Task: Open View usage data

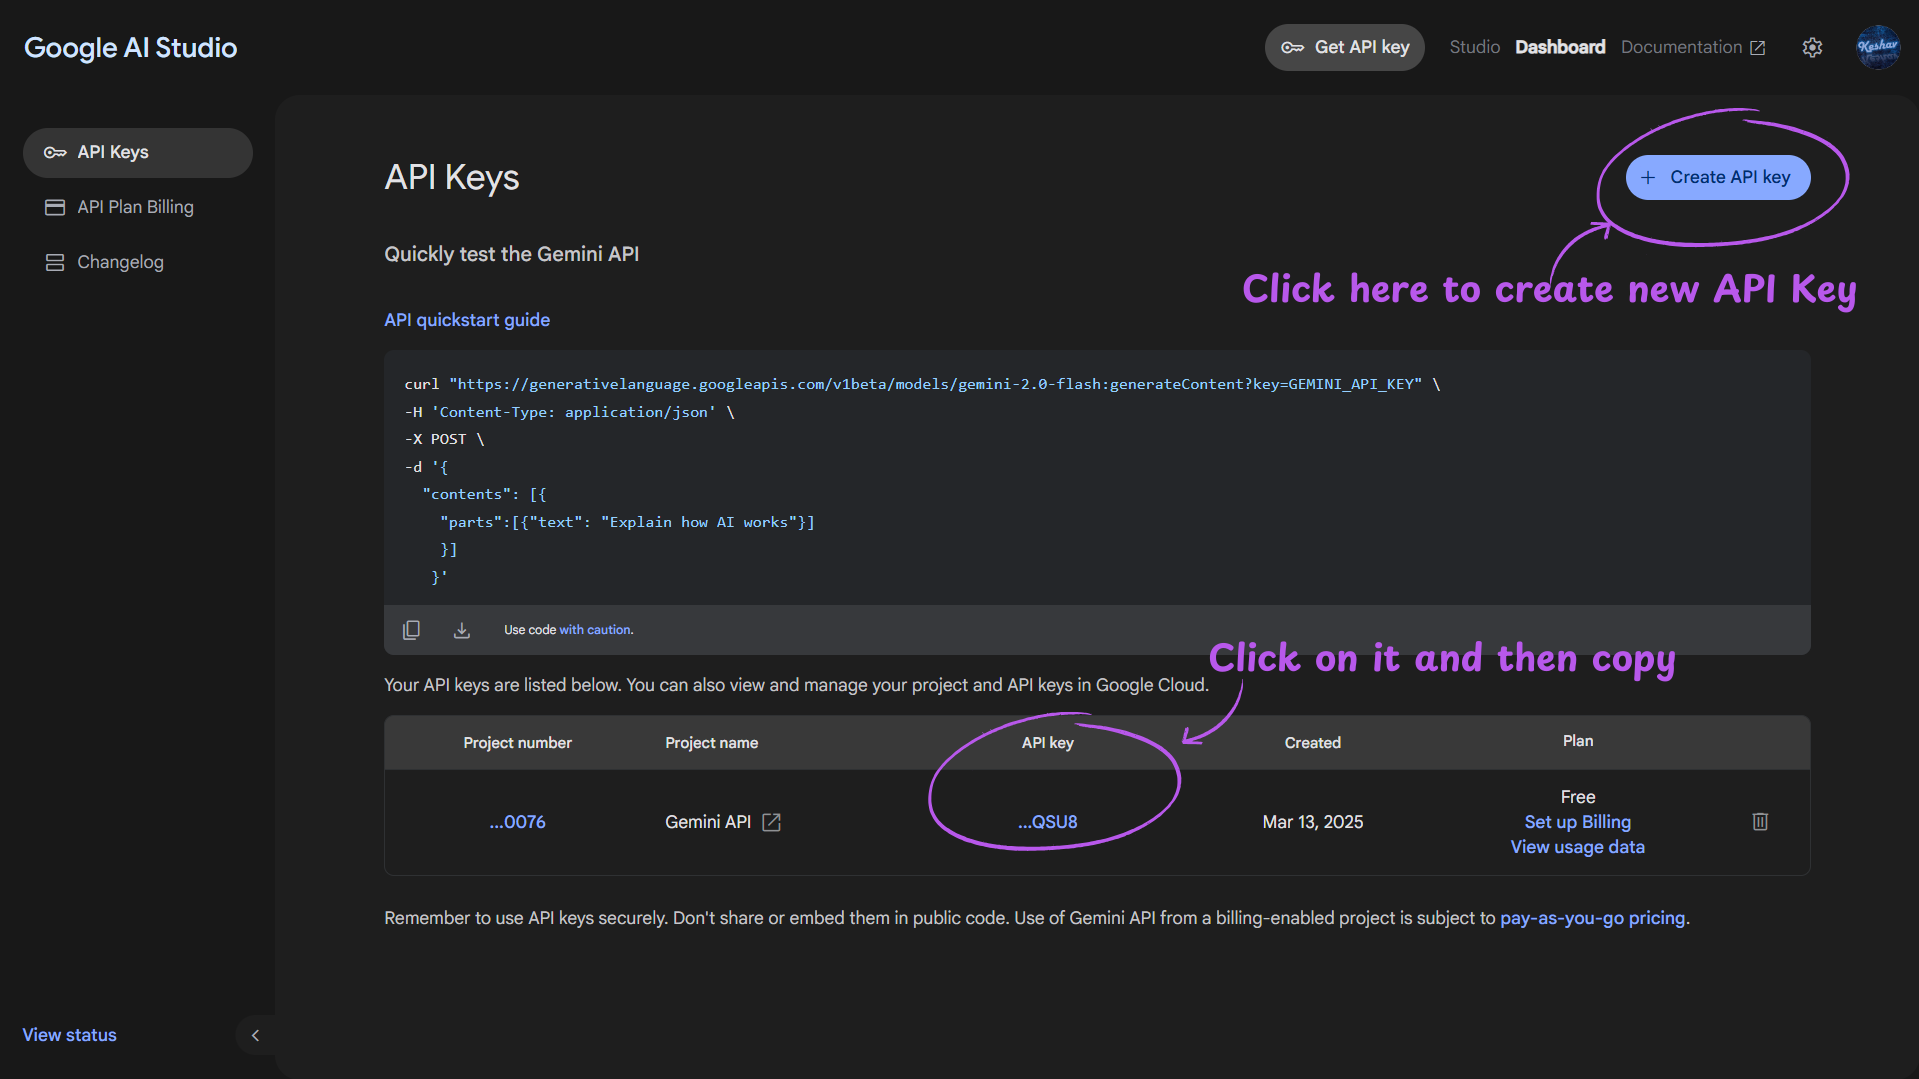Action: 1577,847
